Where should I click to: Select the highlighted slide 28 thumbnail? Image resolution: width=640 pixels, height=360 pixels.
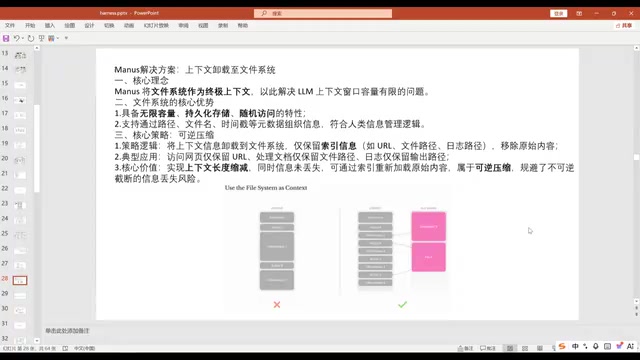click(20, 280)
